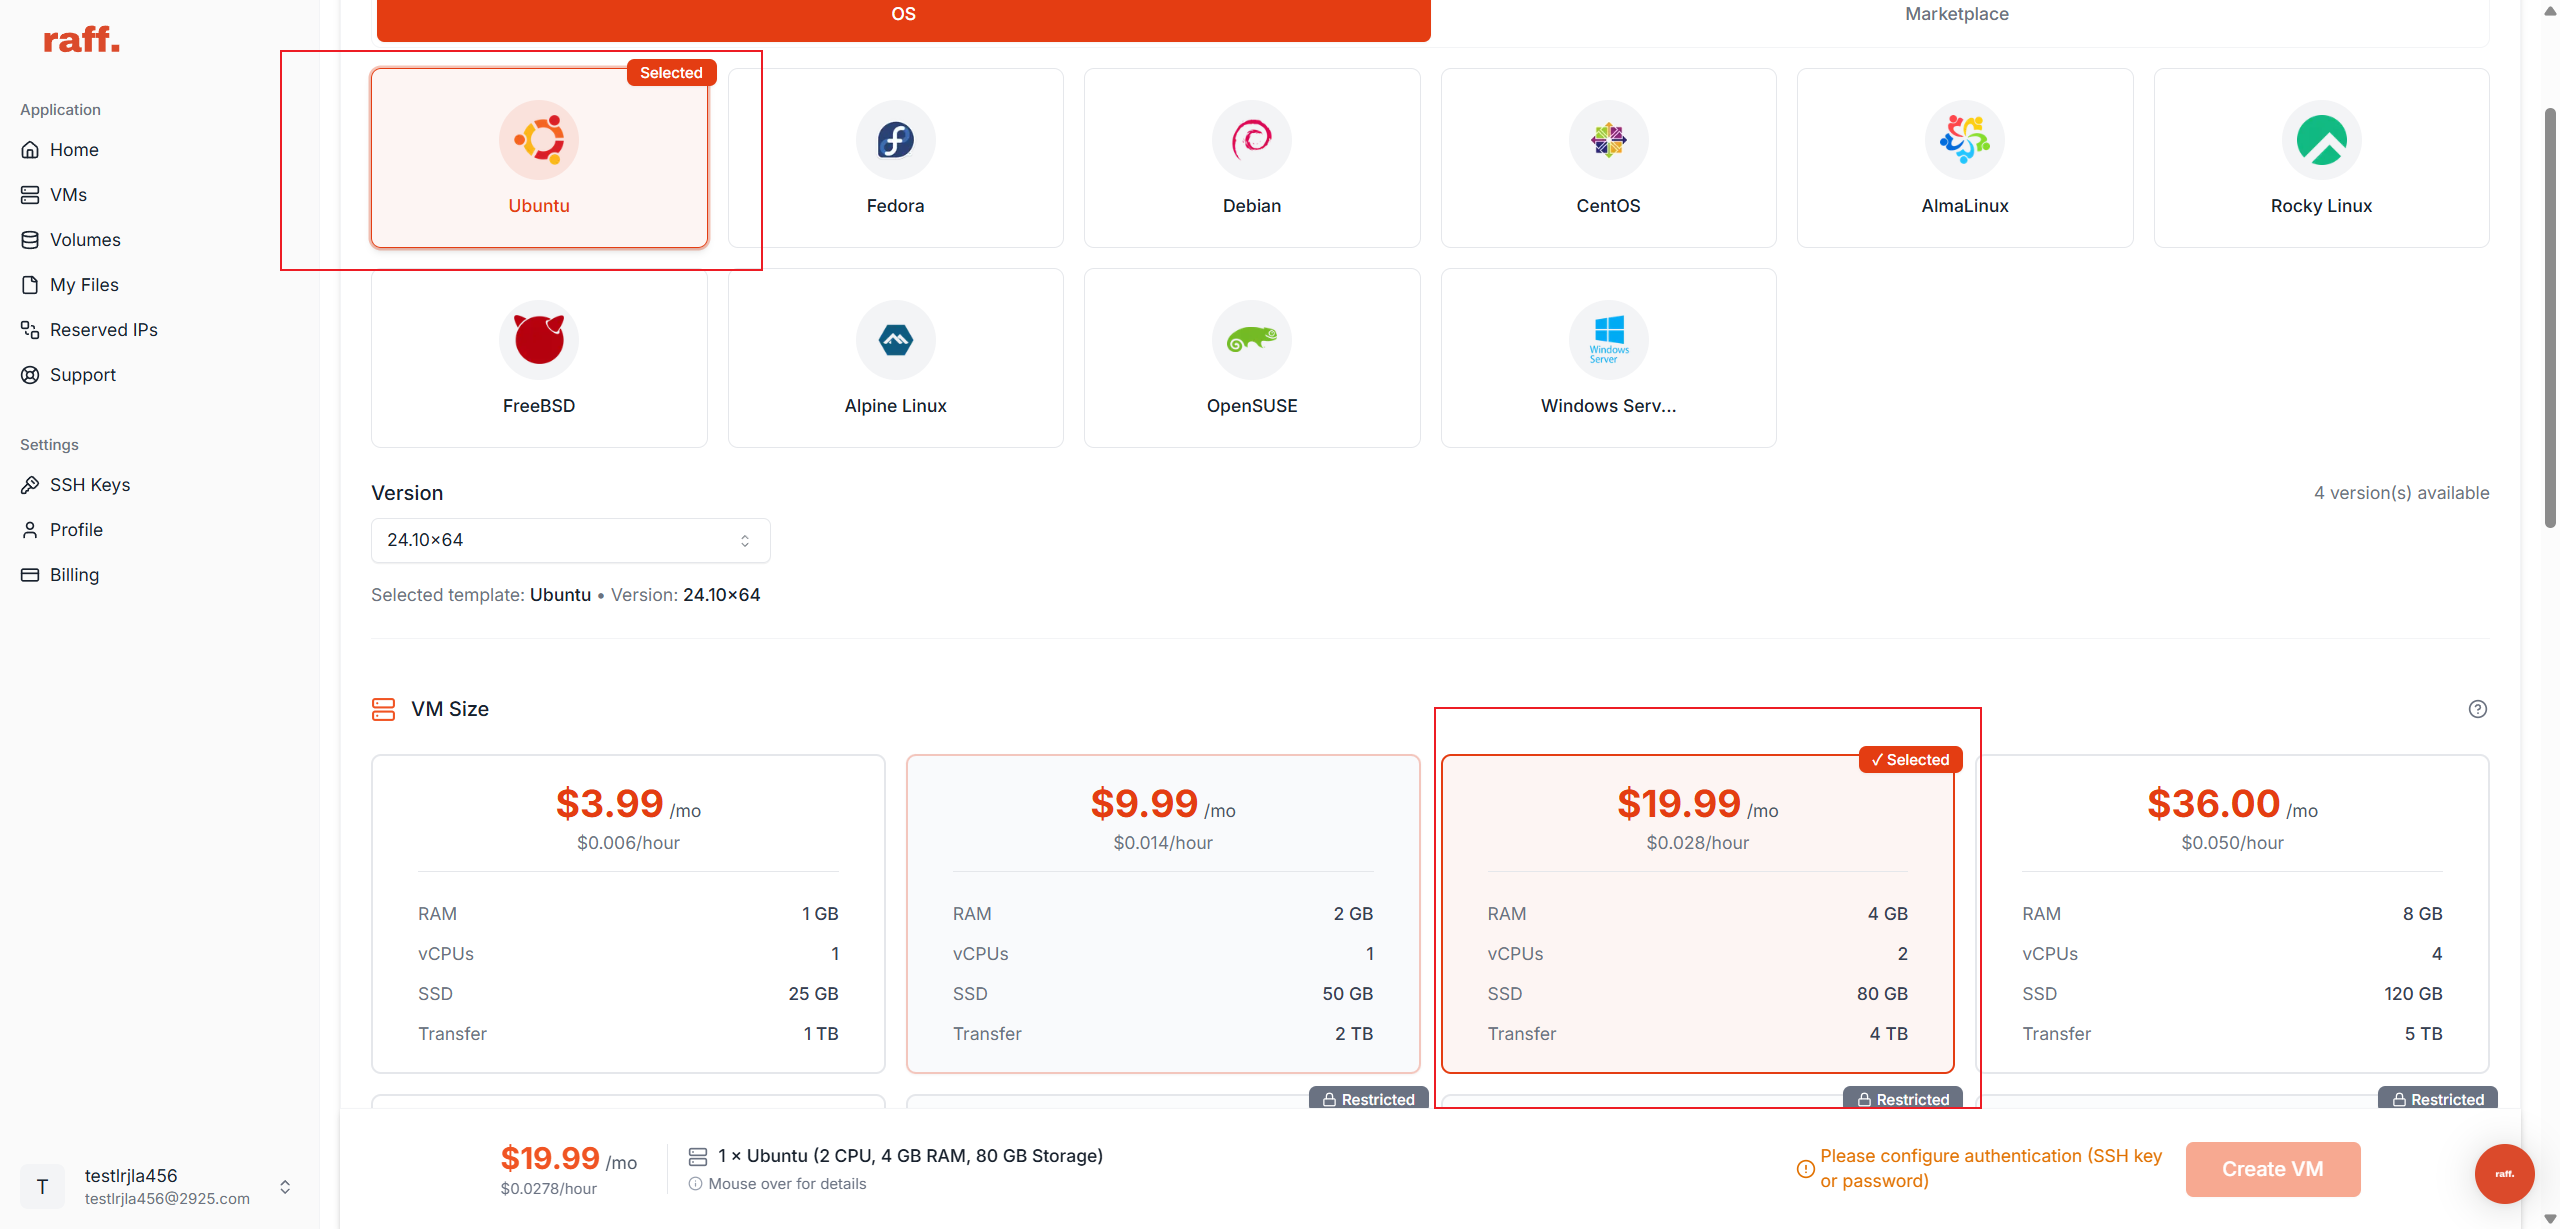Click the Create VM button
The height and width of the screenshot is (1229, 2560).
(2273, 1169)
